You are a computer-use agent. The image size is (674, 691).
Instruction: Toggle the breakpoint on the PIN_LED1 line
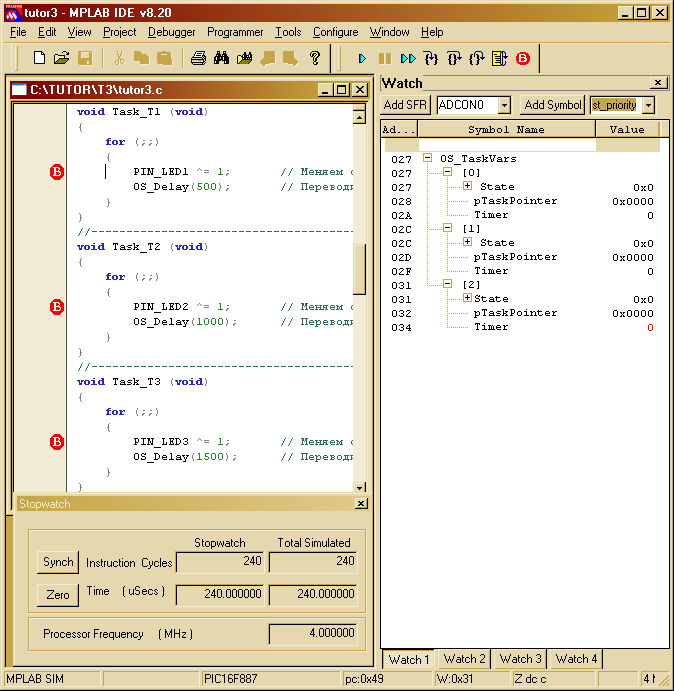coord(57,172)
